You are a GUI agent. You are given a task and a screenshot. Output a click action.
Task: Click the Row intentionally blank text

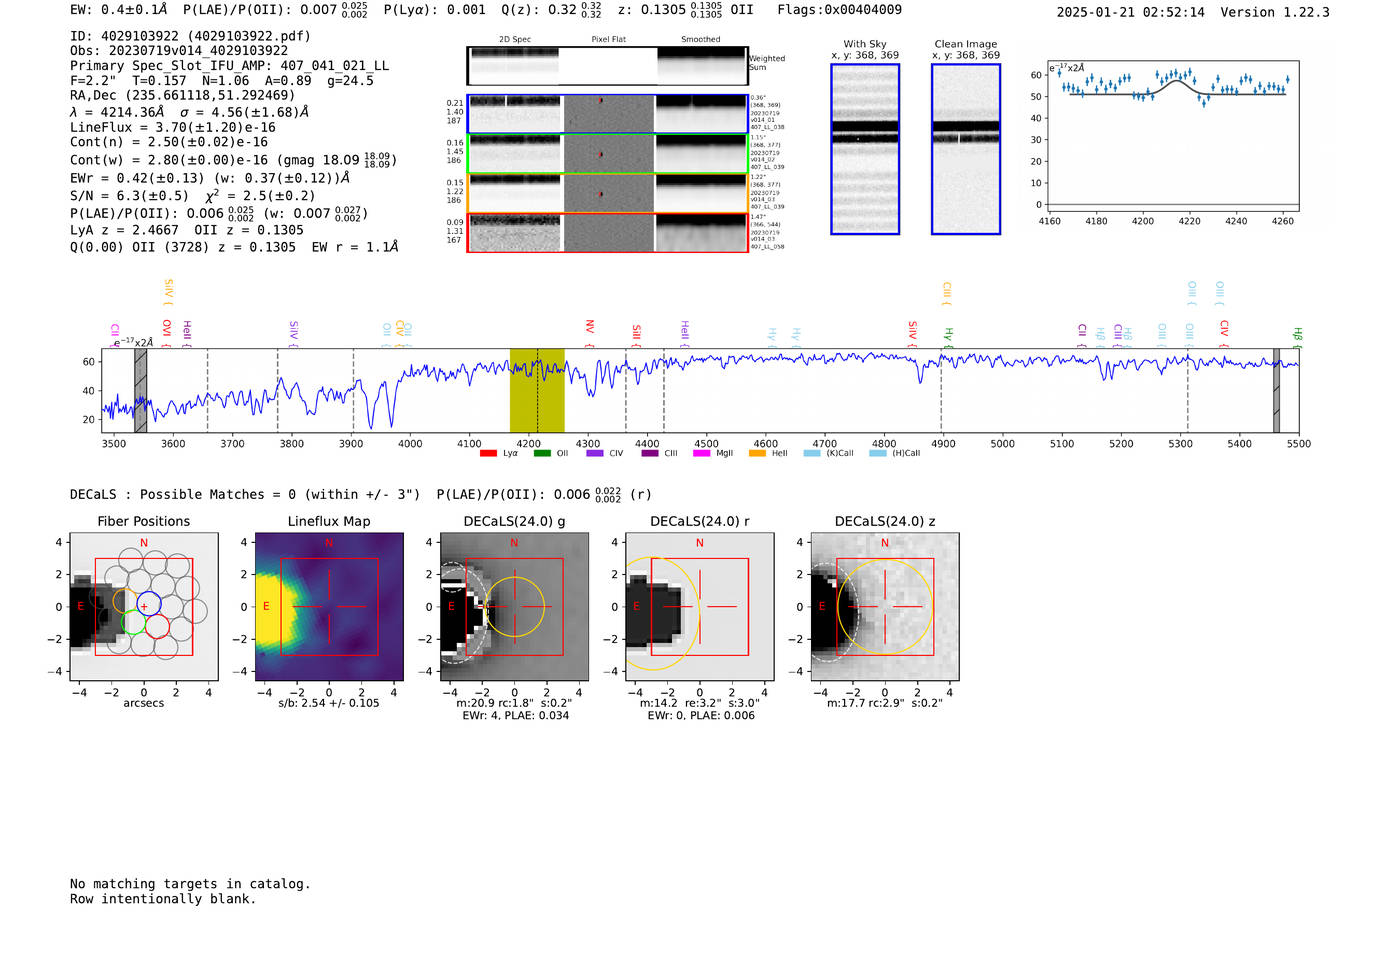click(163, 899)
